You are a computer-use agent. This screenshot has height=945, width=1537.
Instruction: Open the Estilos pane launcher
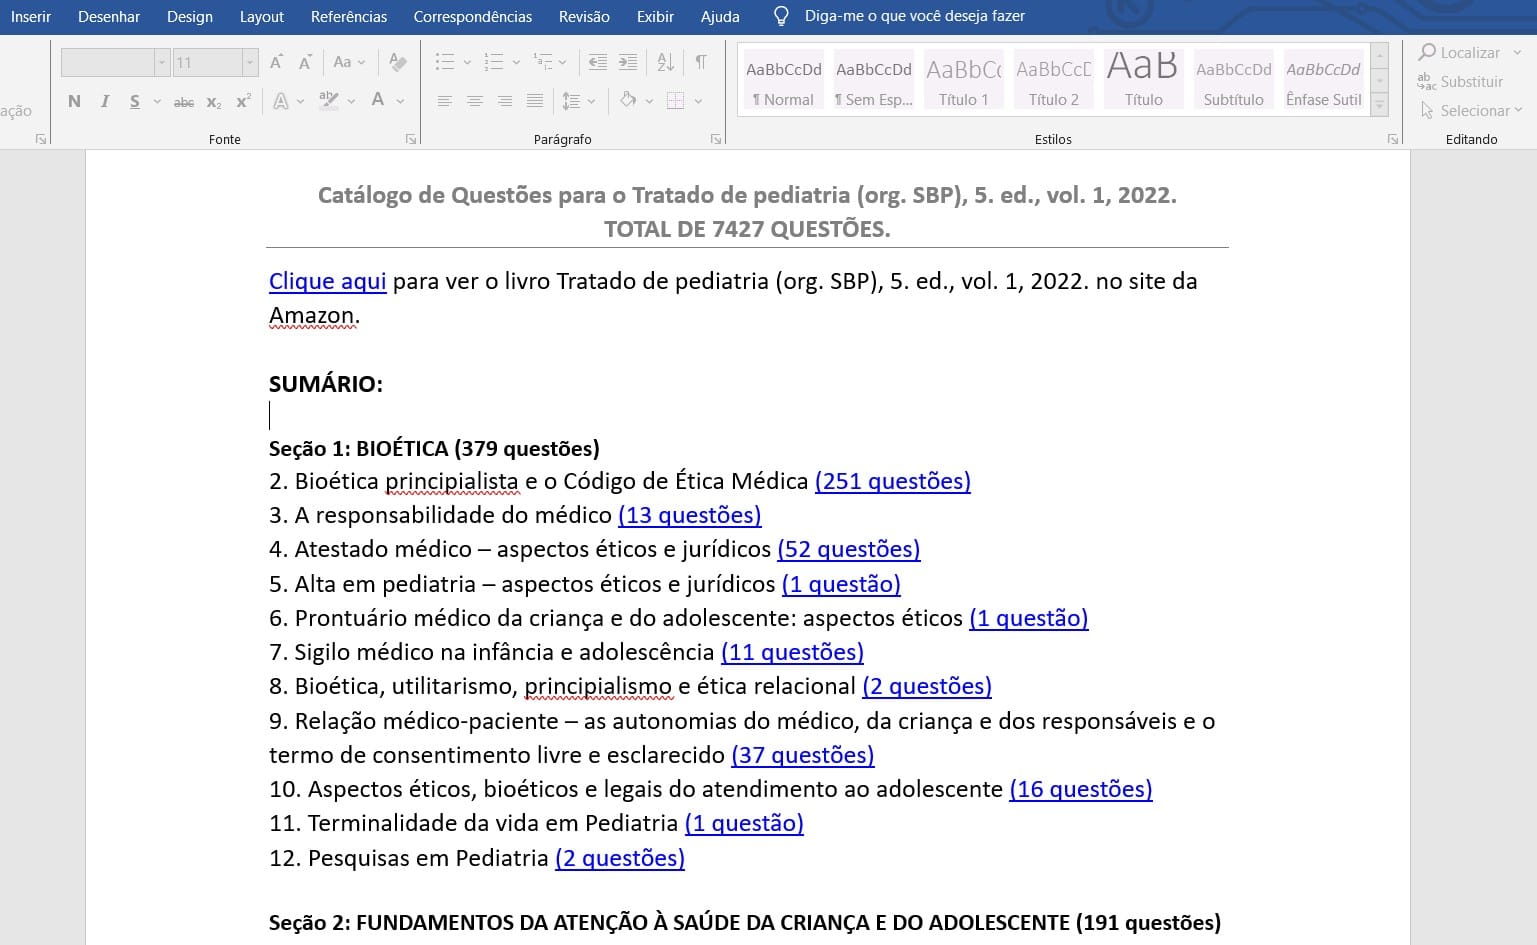click(x=1393, y=140)
